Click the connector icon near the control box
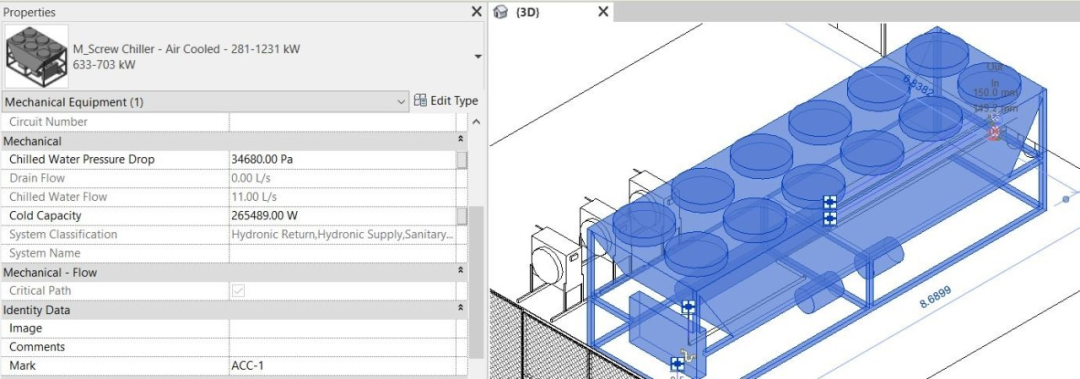The width and height of the screenshot is (1080, 379). pos(688,307)
